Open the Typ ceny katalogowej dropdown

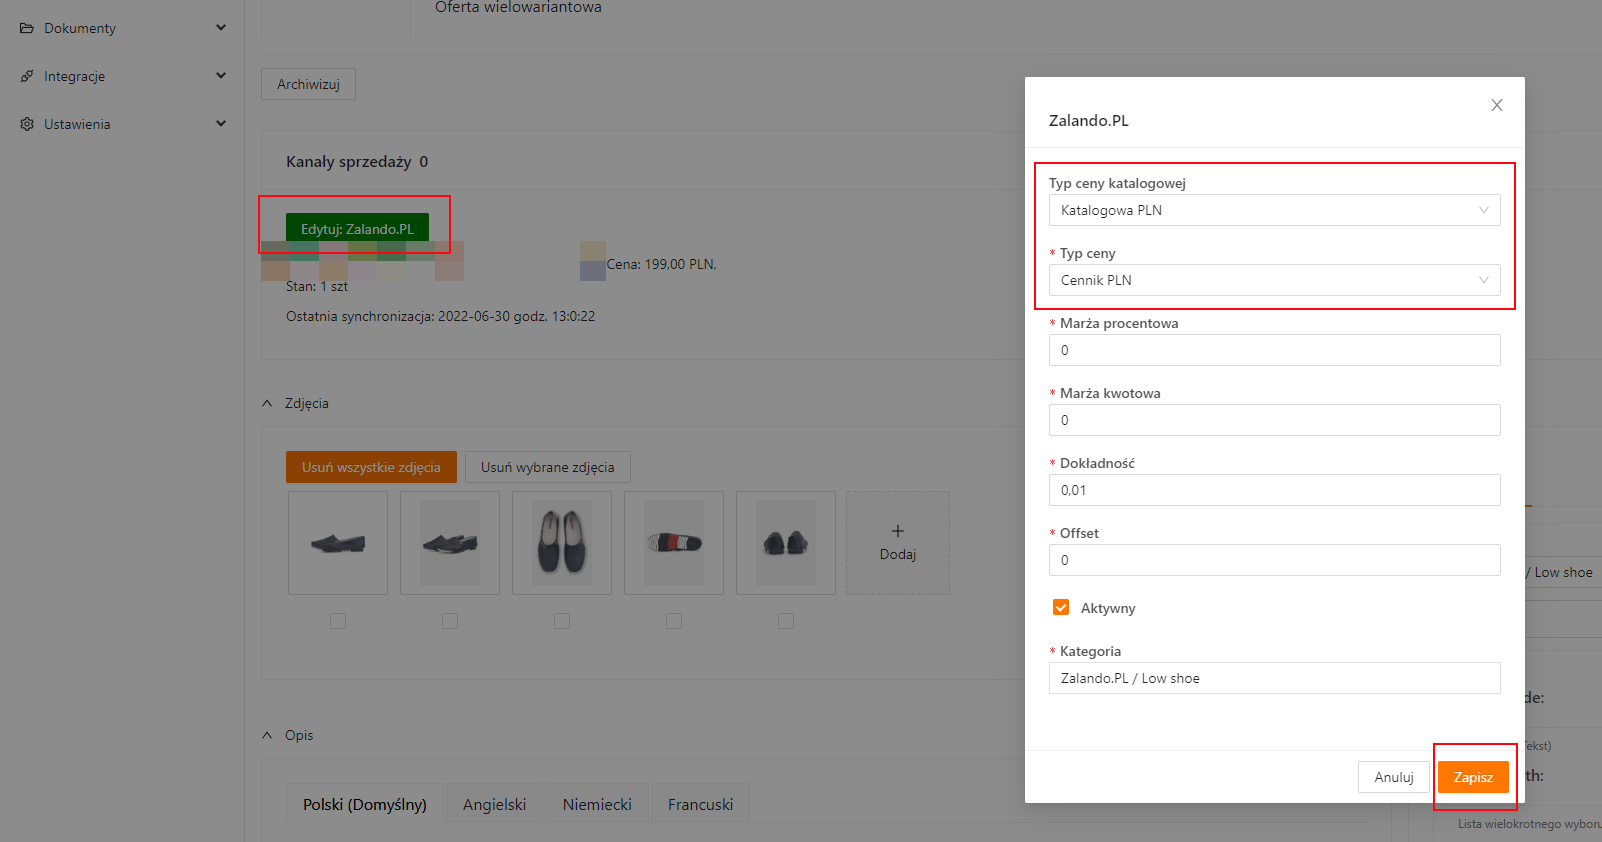(1274, 210)
